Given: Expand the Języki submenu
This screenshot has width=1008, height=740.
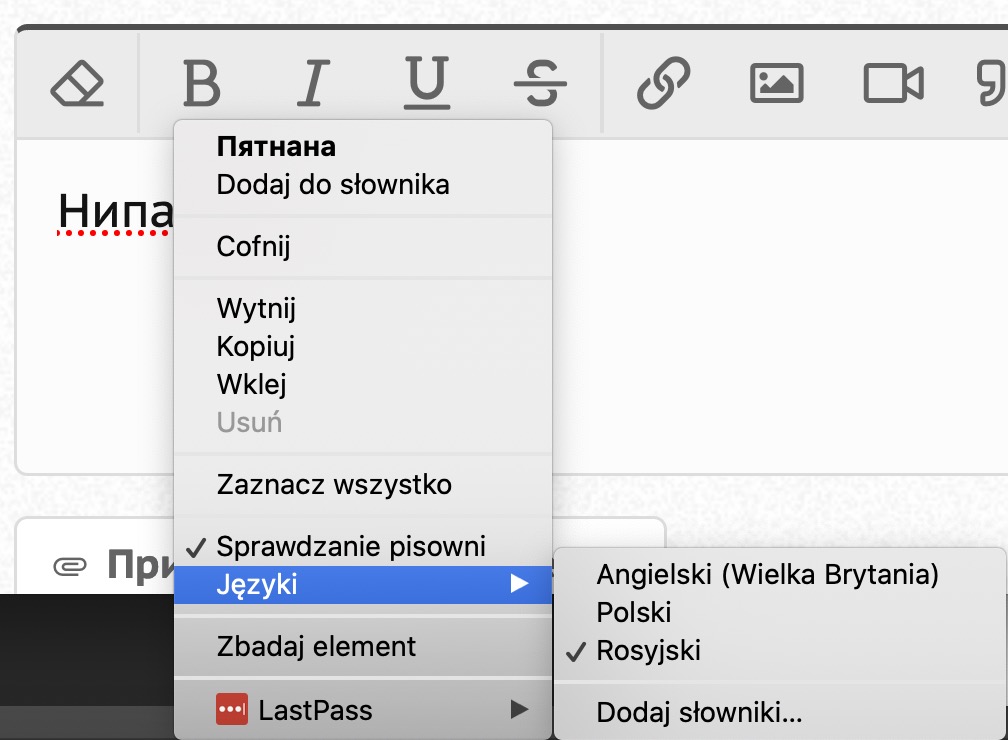Looking at the screenshot, I should click(363, 584).
